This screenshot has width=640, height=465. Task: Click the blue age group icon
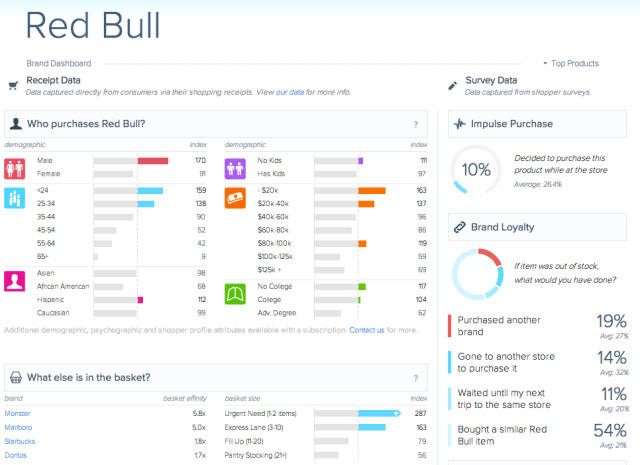click(x=18, y=197)
